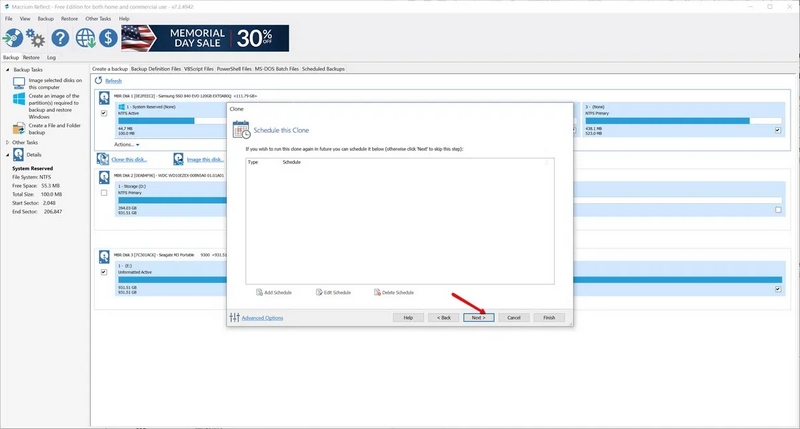The image size is (800, 429).
Task: Click the Details hard disk icon in sidebar
Action: point(18,155)
